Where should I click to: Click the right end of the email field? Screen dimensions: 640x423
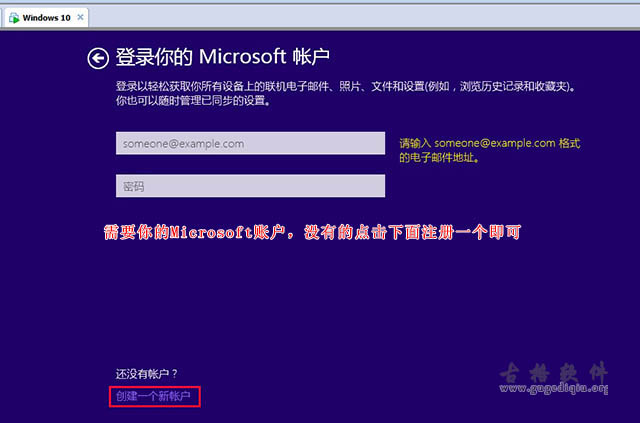pyautogui.click(x=375, y=144)
